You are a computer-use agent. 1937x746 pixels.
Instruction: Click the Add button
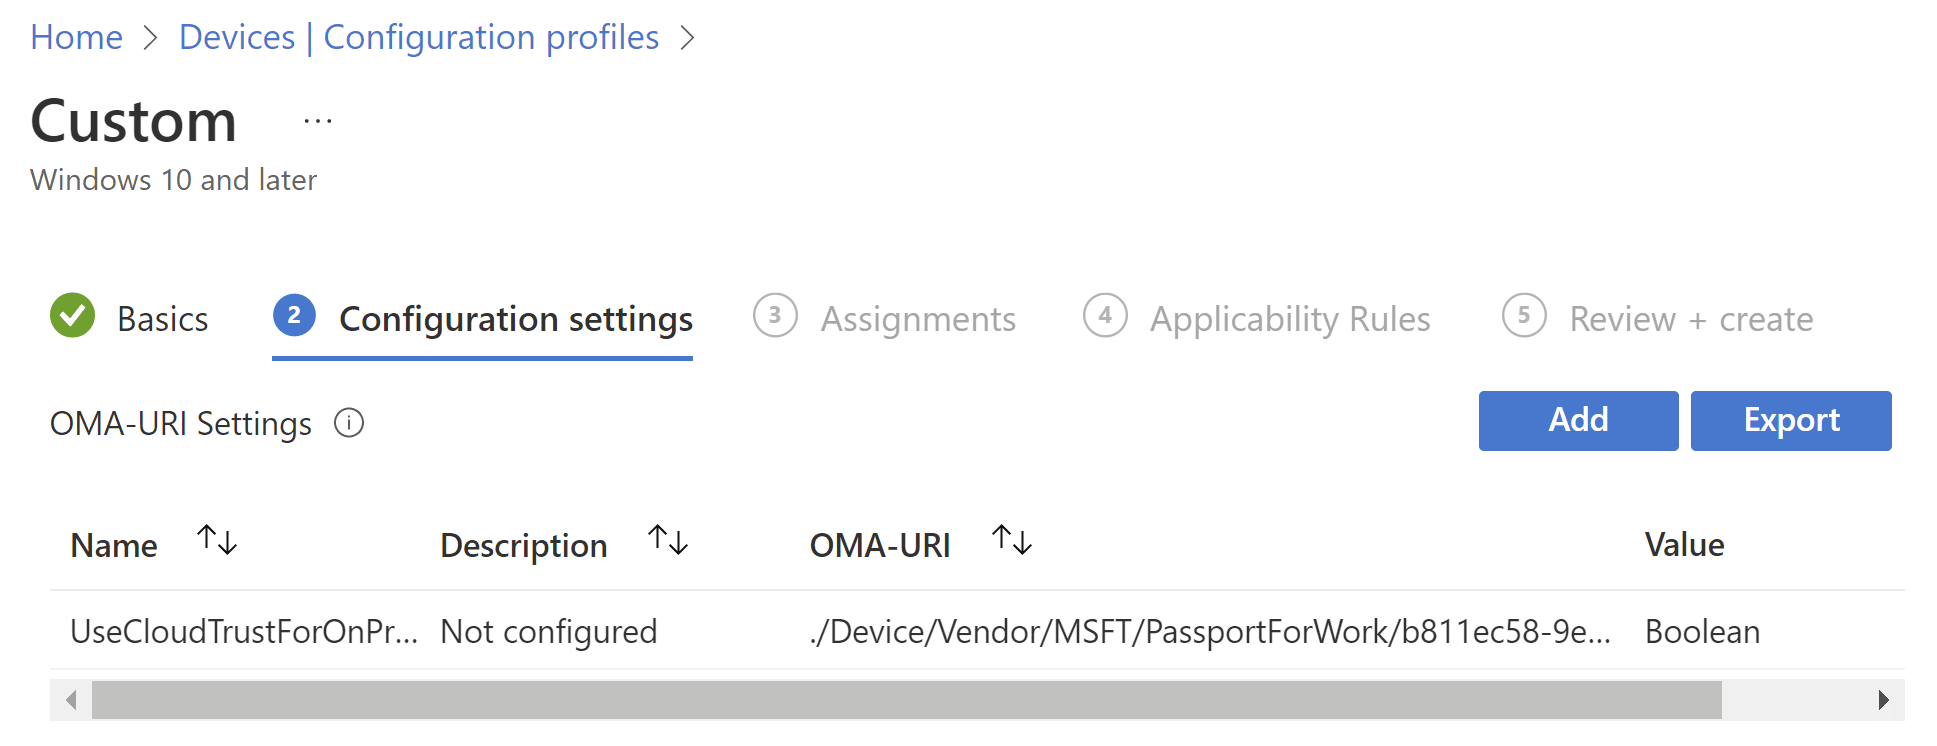click(x=1578, y=420)
